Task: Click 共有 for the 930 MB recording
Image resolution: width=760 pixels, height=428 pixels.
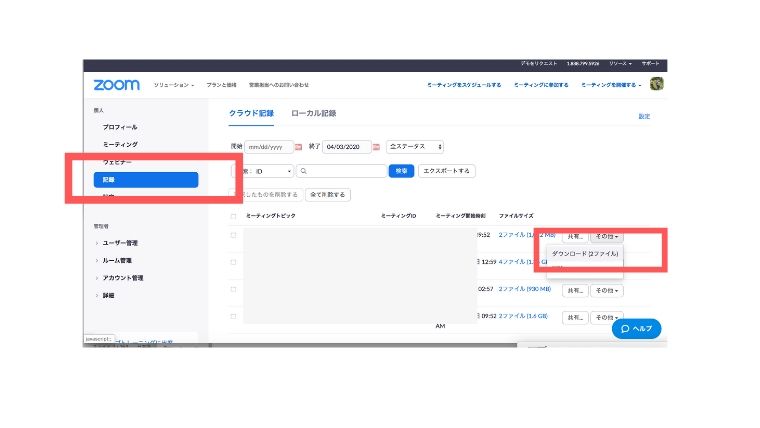Action: click(575, 290)
